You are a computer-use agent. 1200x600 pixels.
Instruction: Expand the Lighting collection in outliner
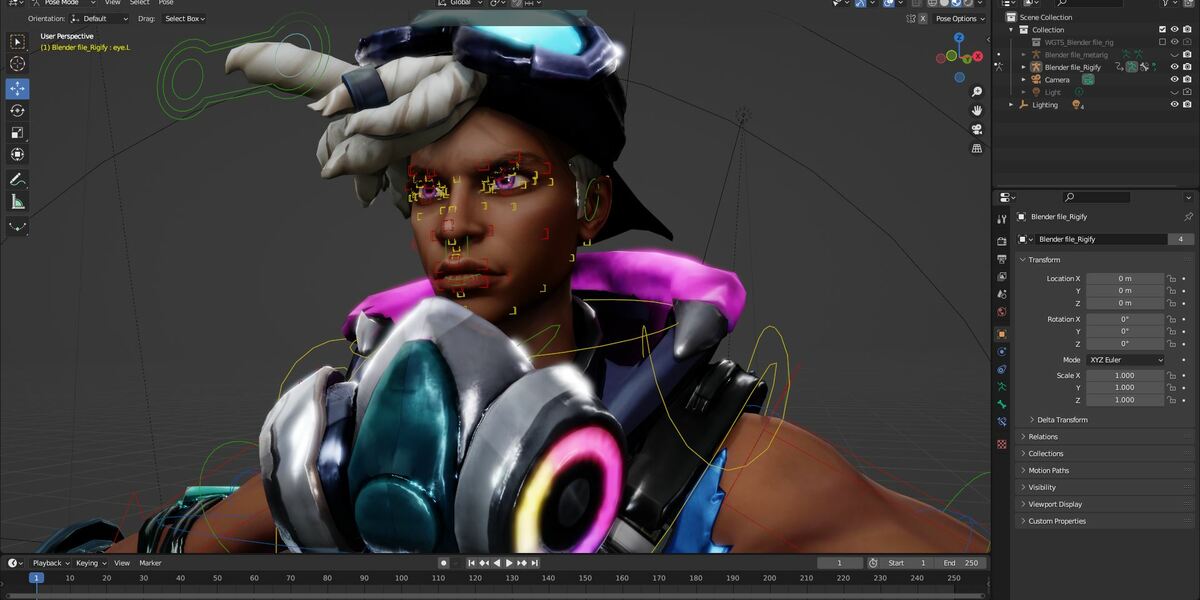[x=1011, y=105]
